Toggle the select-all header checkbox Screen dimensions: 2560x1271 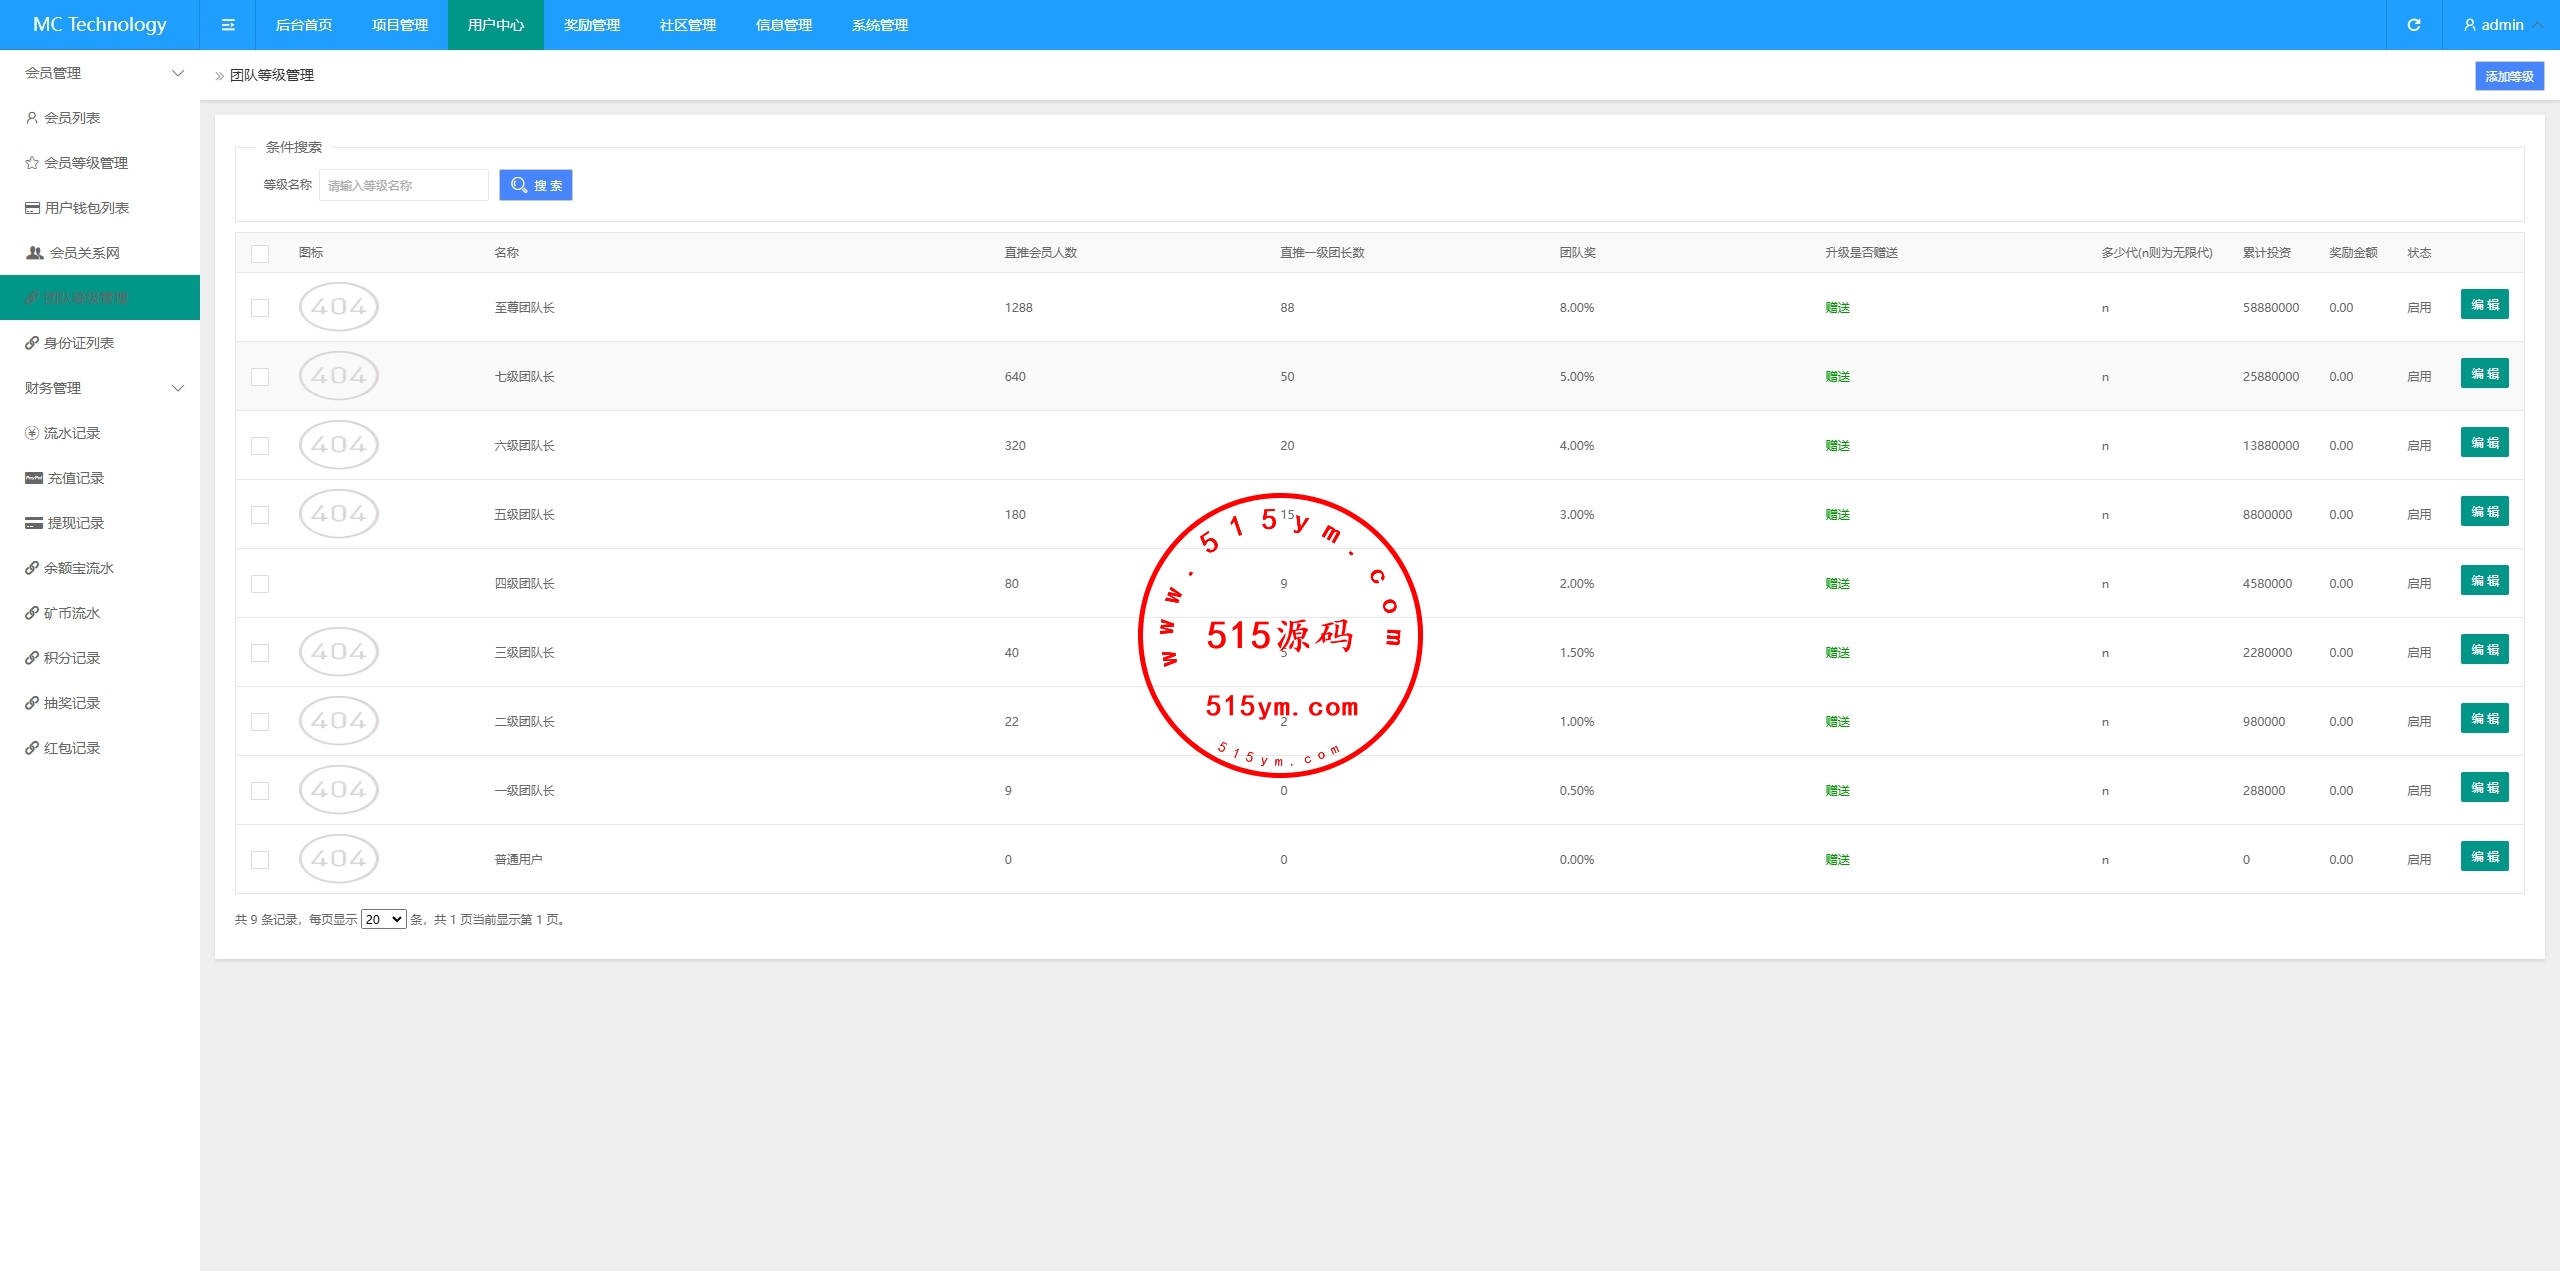click(x=260, y=253)
